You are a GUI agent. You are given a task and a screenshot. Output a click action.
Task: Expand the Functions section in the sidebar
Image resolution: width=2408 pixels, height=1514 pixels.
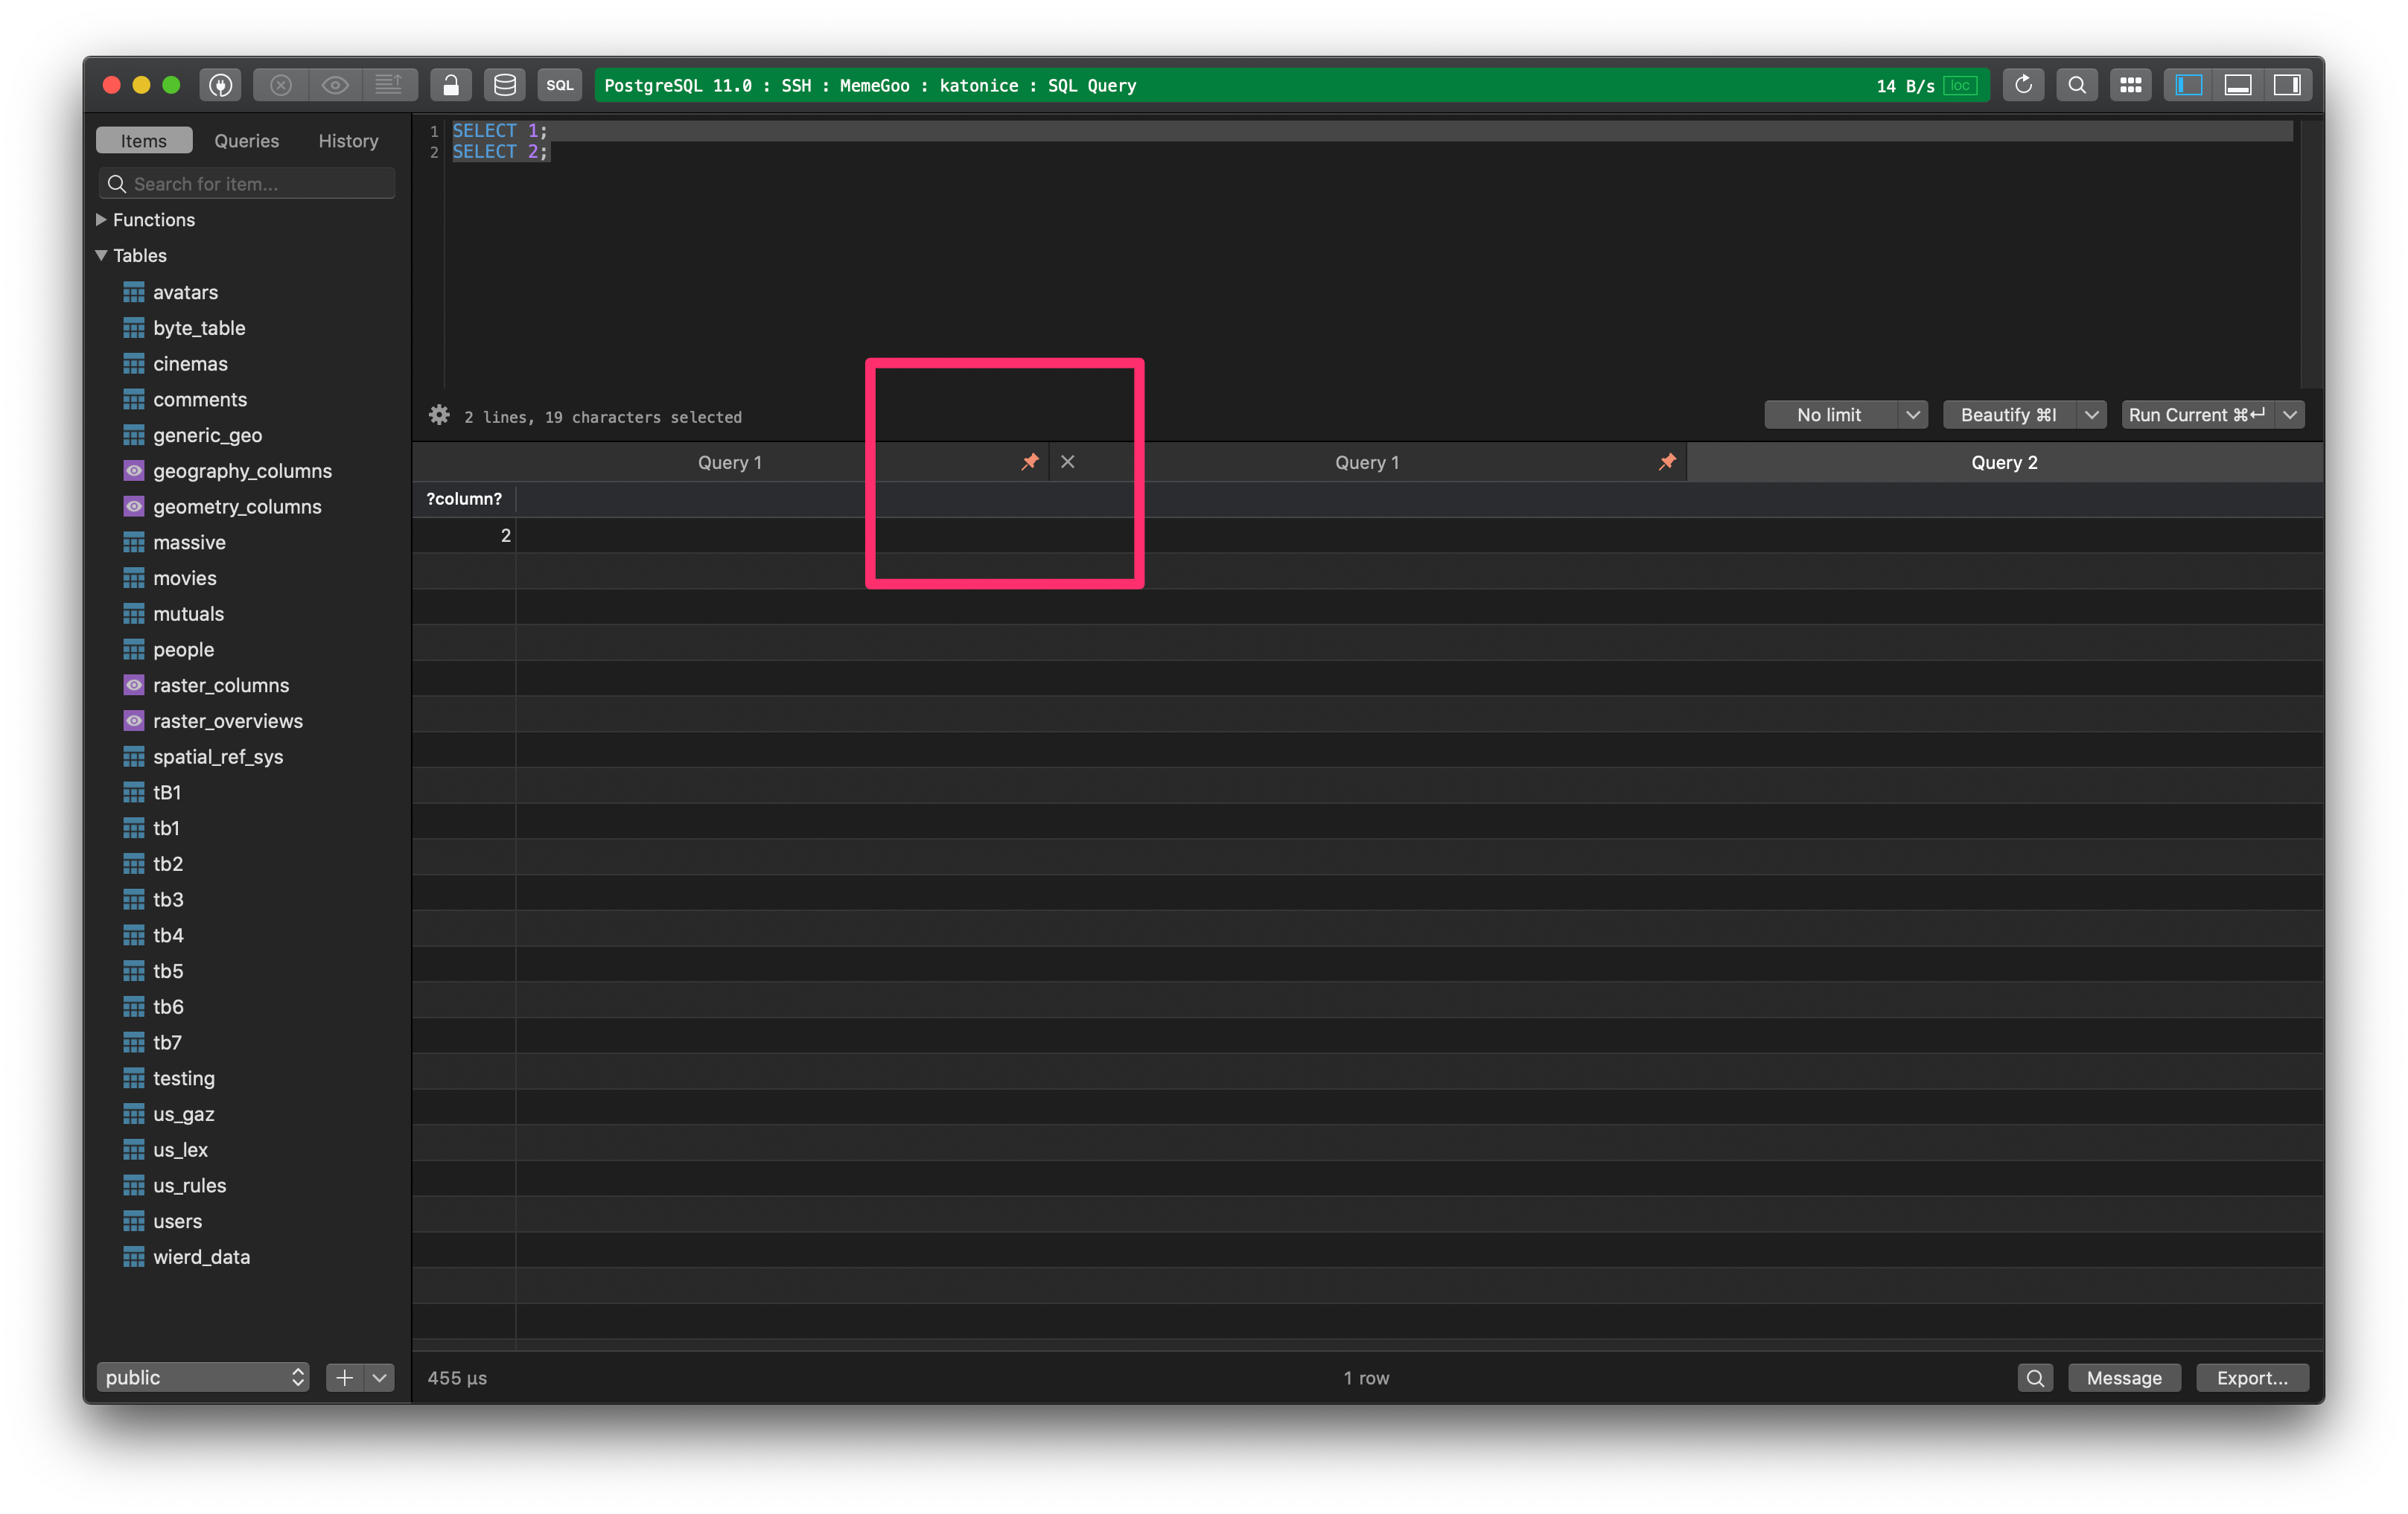(101, 219)
